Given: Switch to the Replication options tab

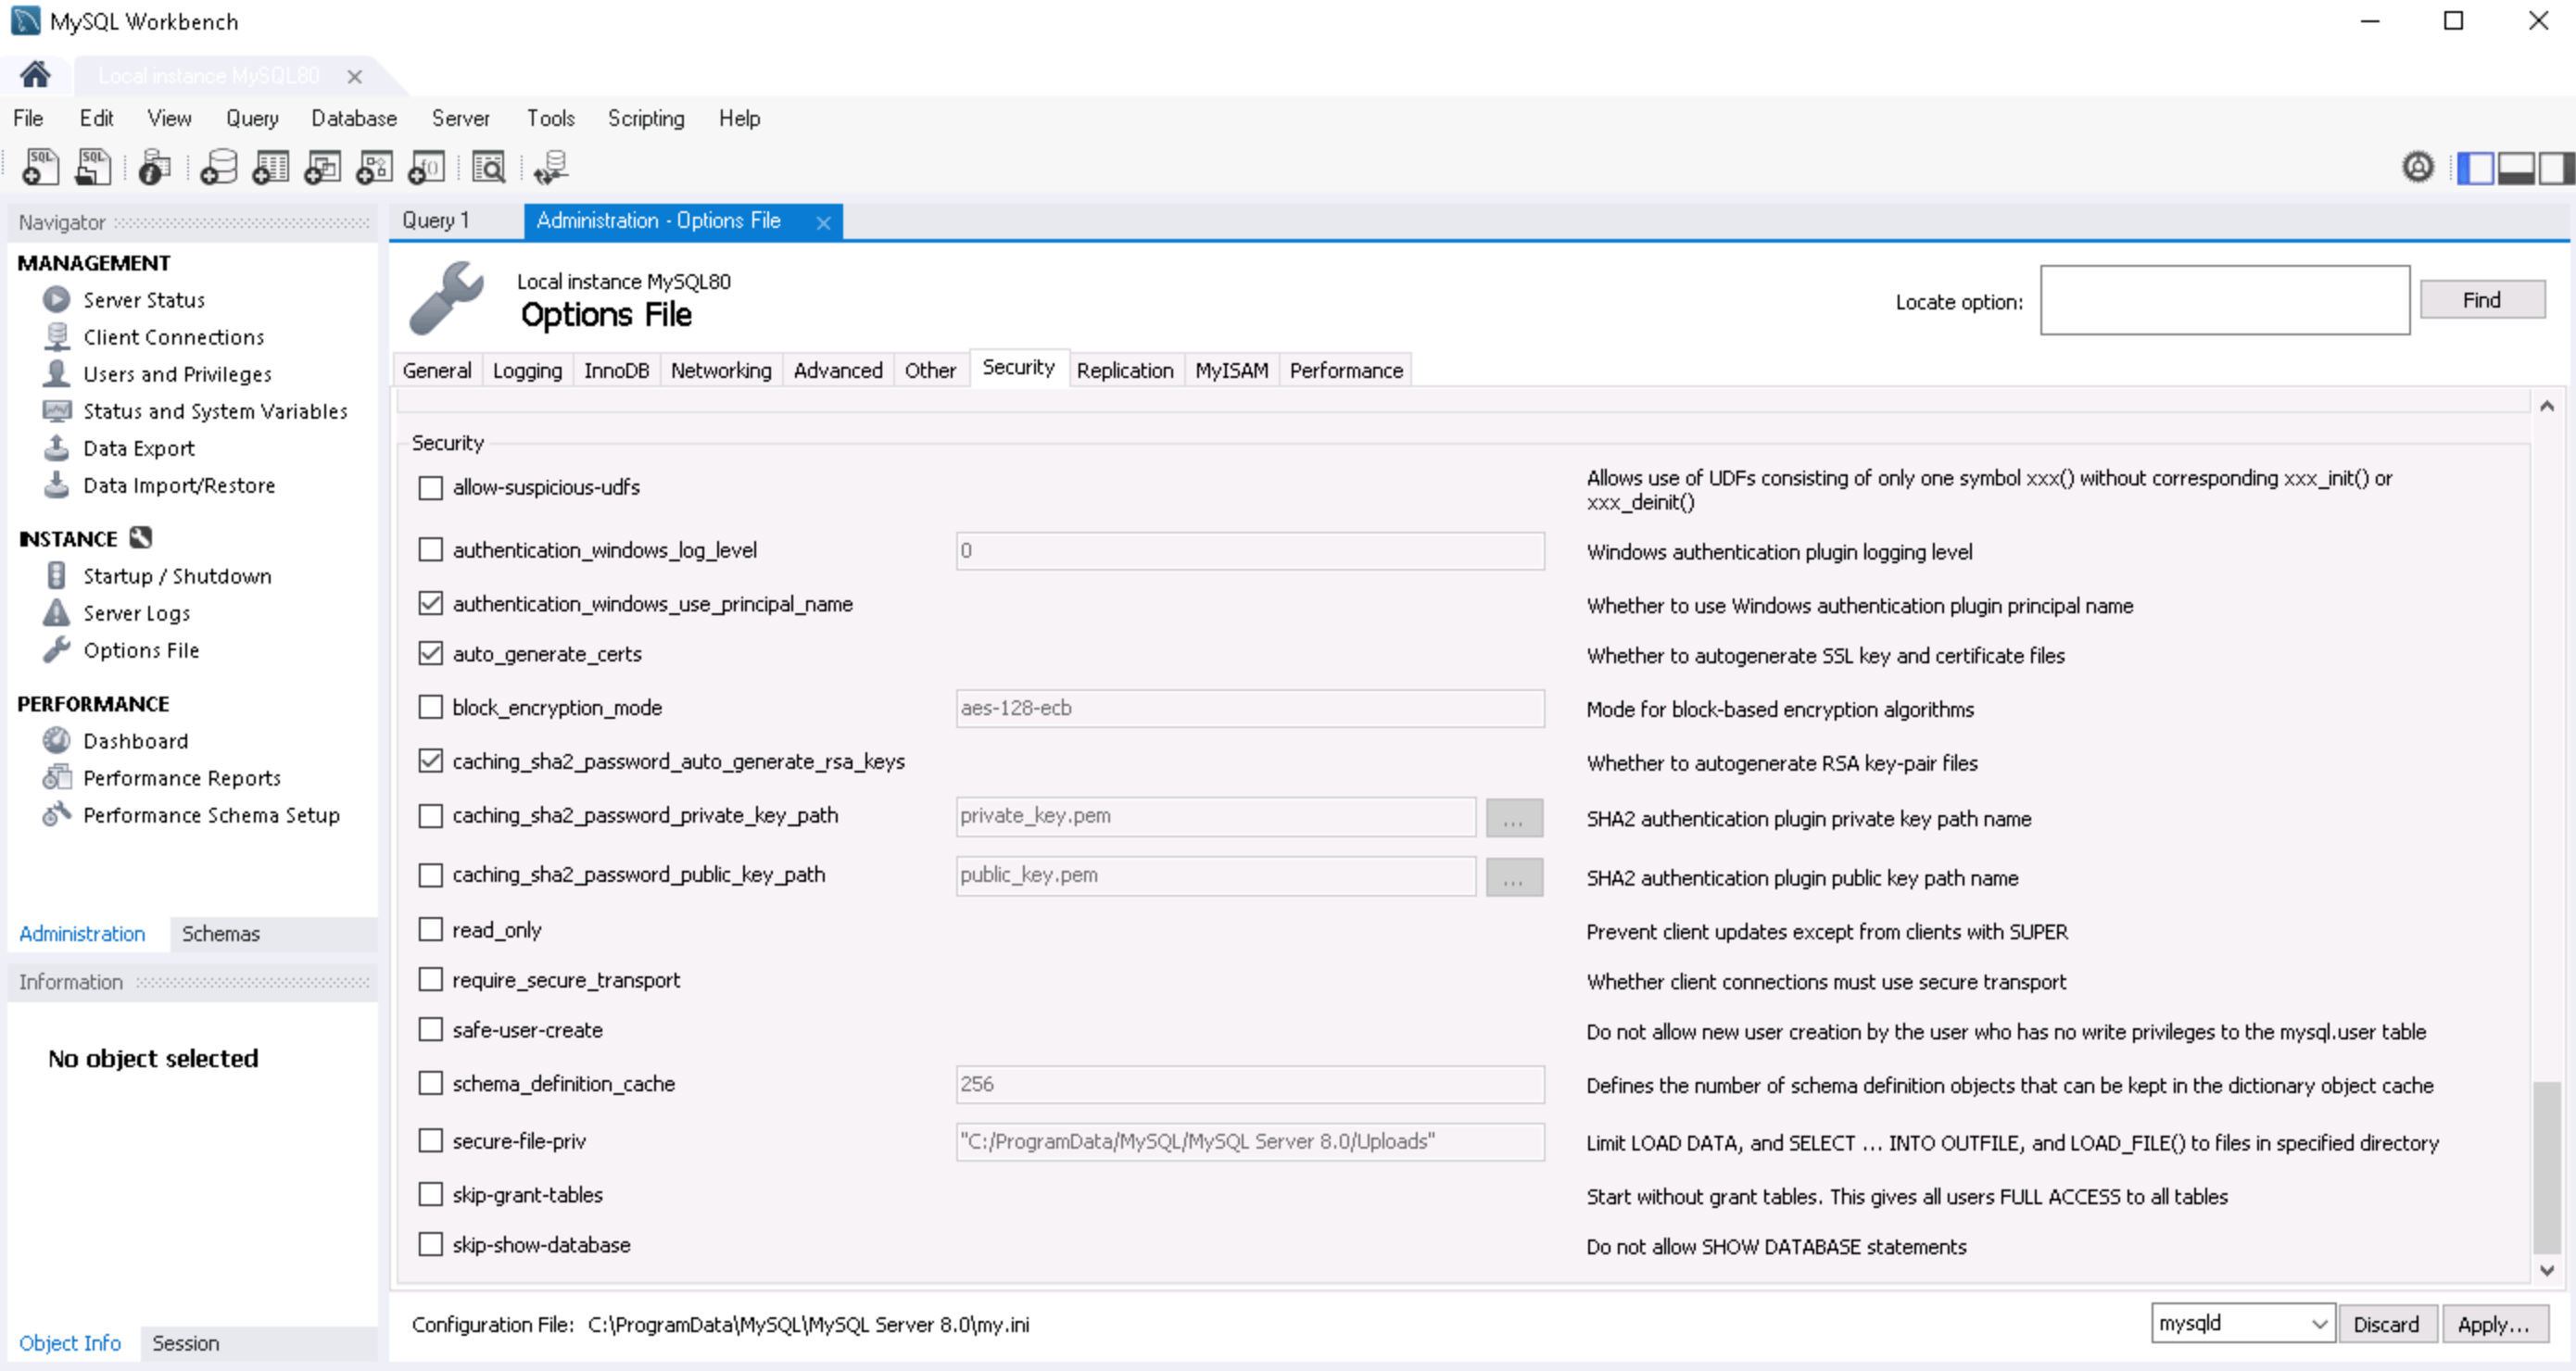Looking at the screenshot, I should (1126, 369).
